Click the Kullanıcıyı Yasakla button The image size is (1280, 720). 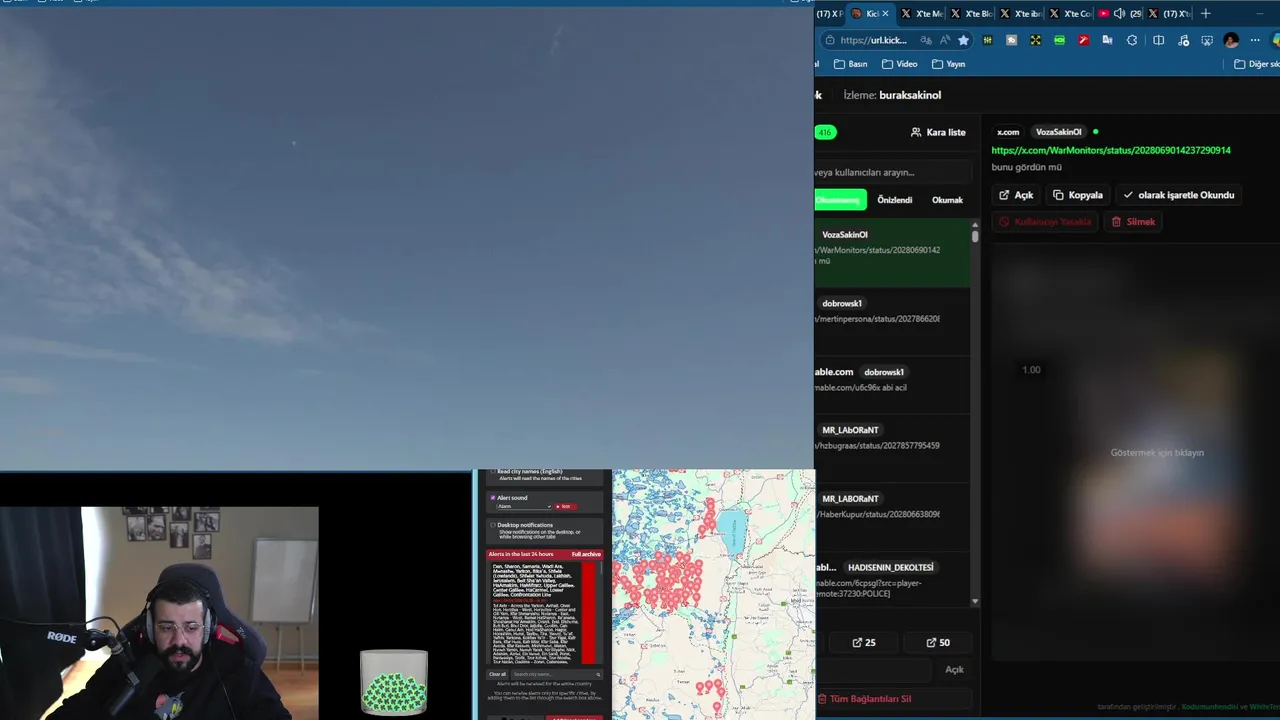1045,222
